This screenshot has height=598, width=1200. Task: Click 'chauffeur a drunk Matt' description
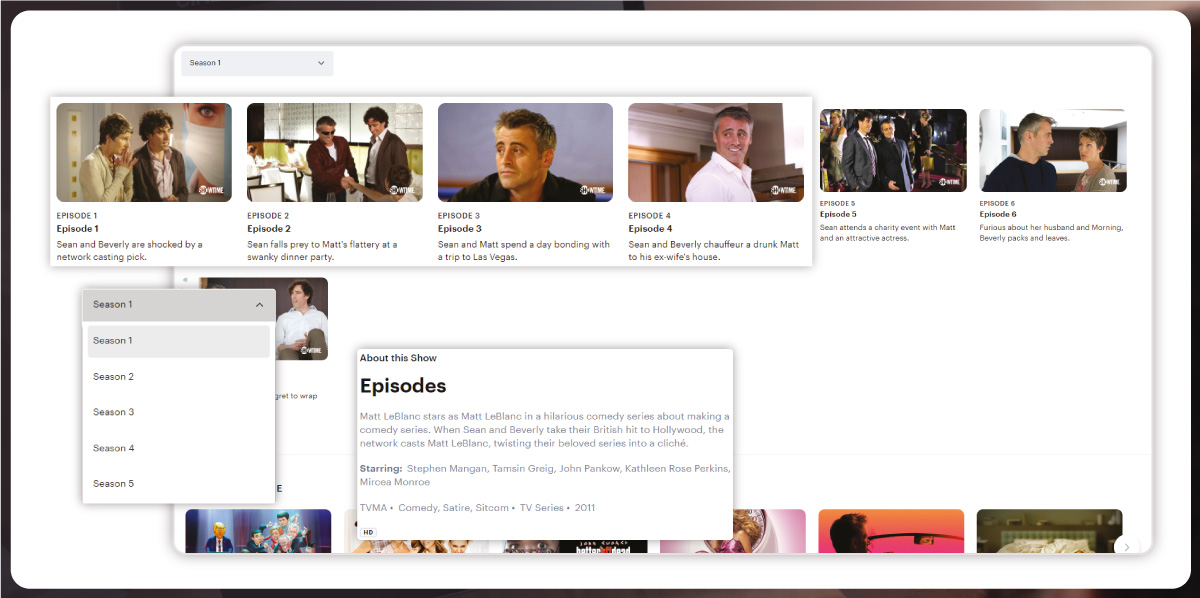(x=712, y=250)
